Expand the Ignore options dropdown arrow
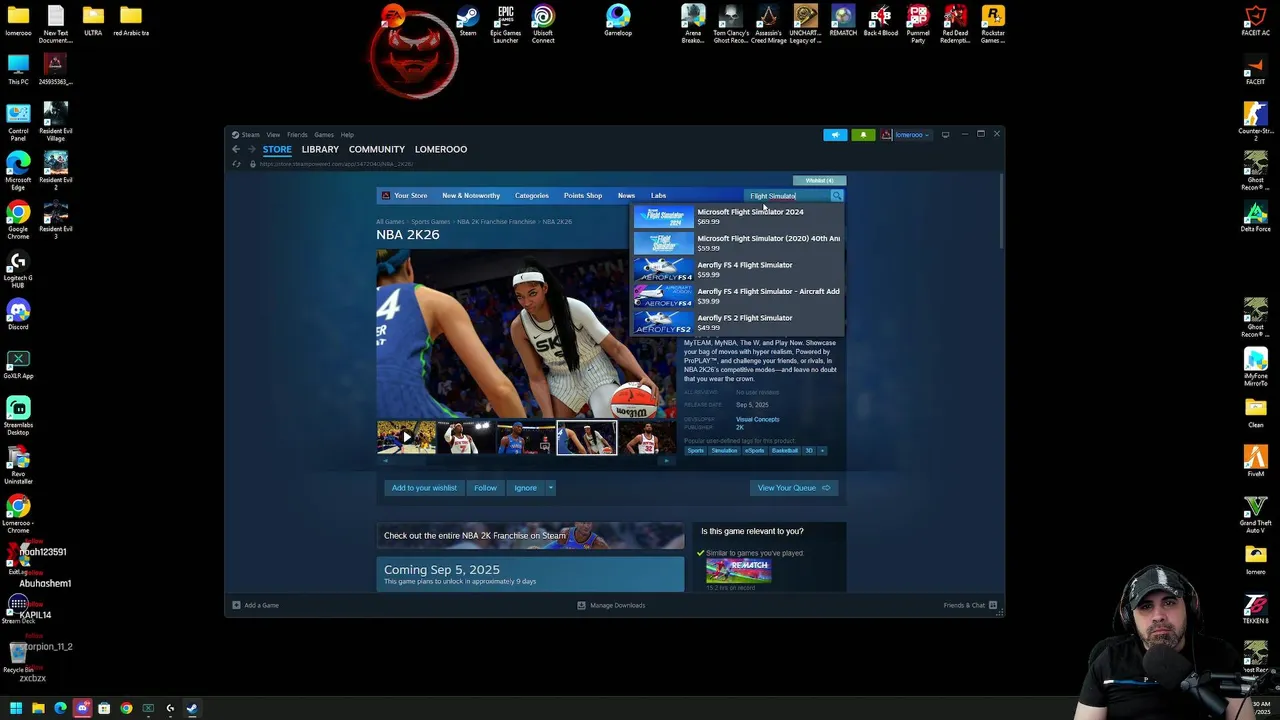Image resolution: width=1280 pixels, height=720 pixels. [550, 488]
